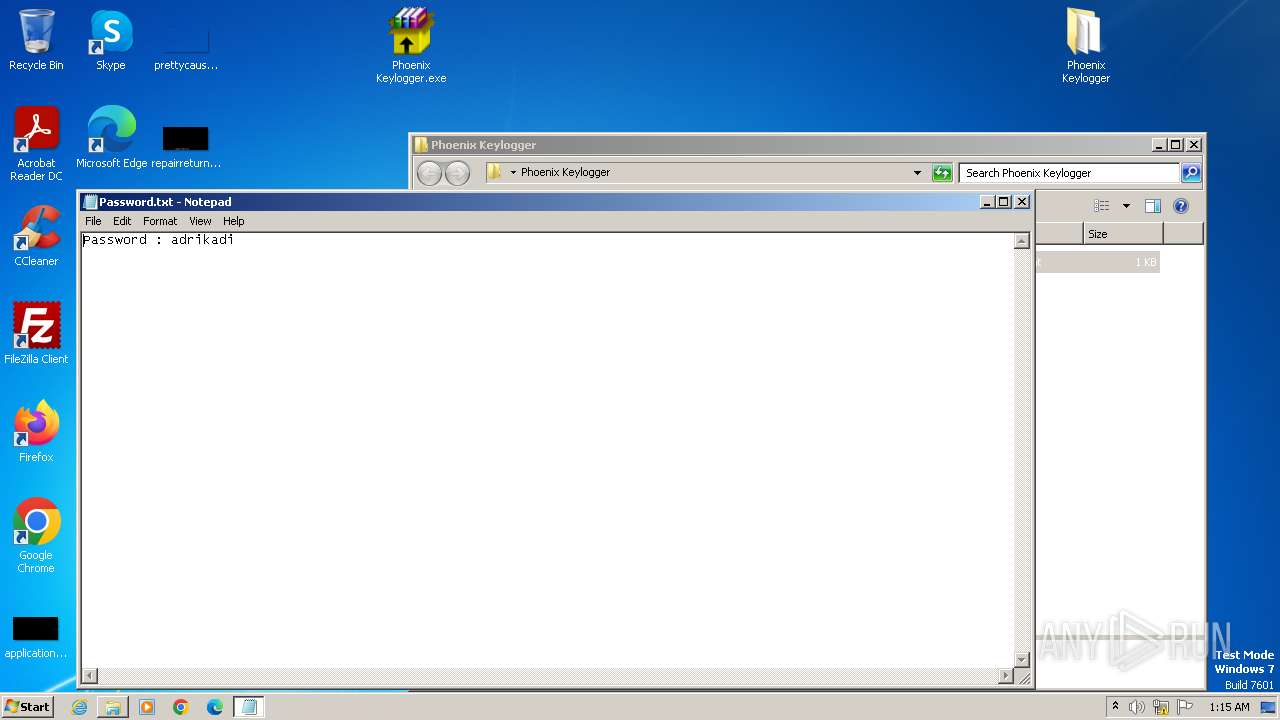
Task: Open the Phoenix Keylogger desktop folder
Action: [x=1085, y=46]
